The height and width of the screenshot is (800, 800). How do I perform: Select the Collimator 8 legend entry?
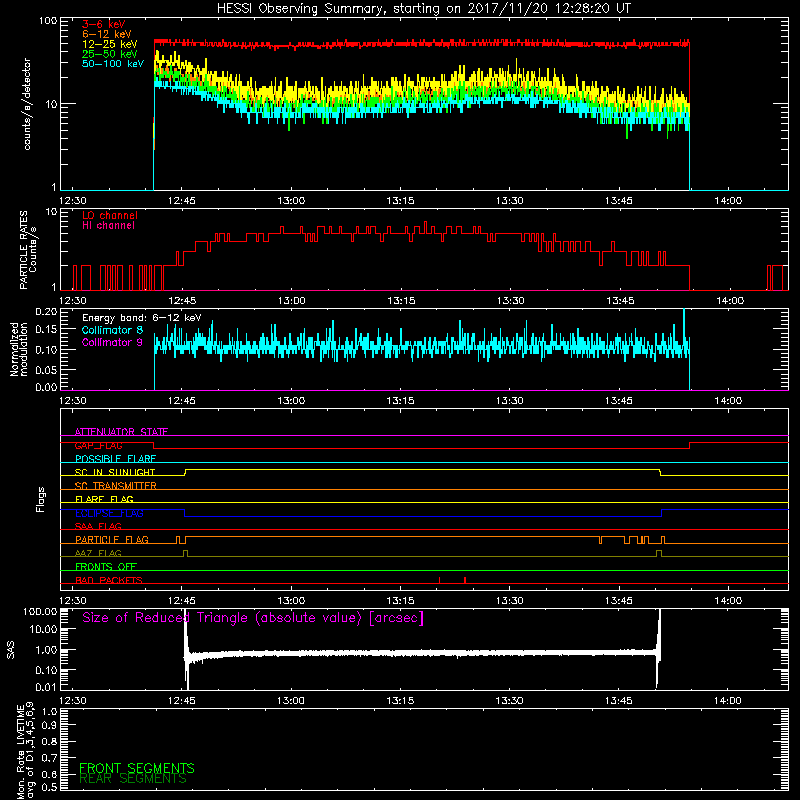coord(112,330)
